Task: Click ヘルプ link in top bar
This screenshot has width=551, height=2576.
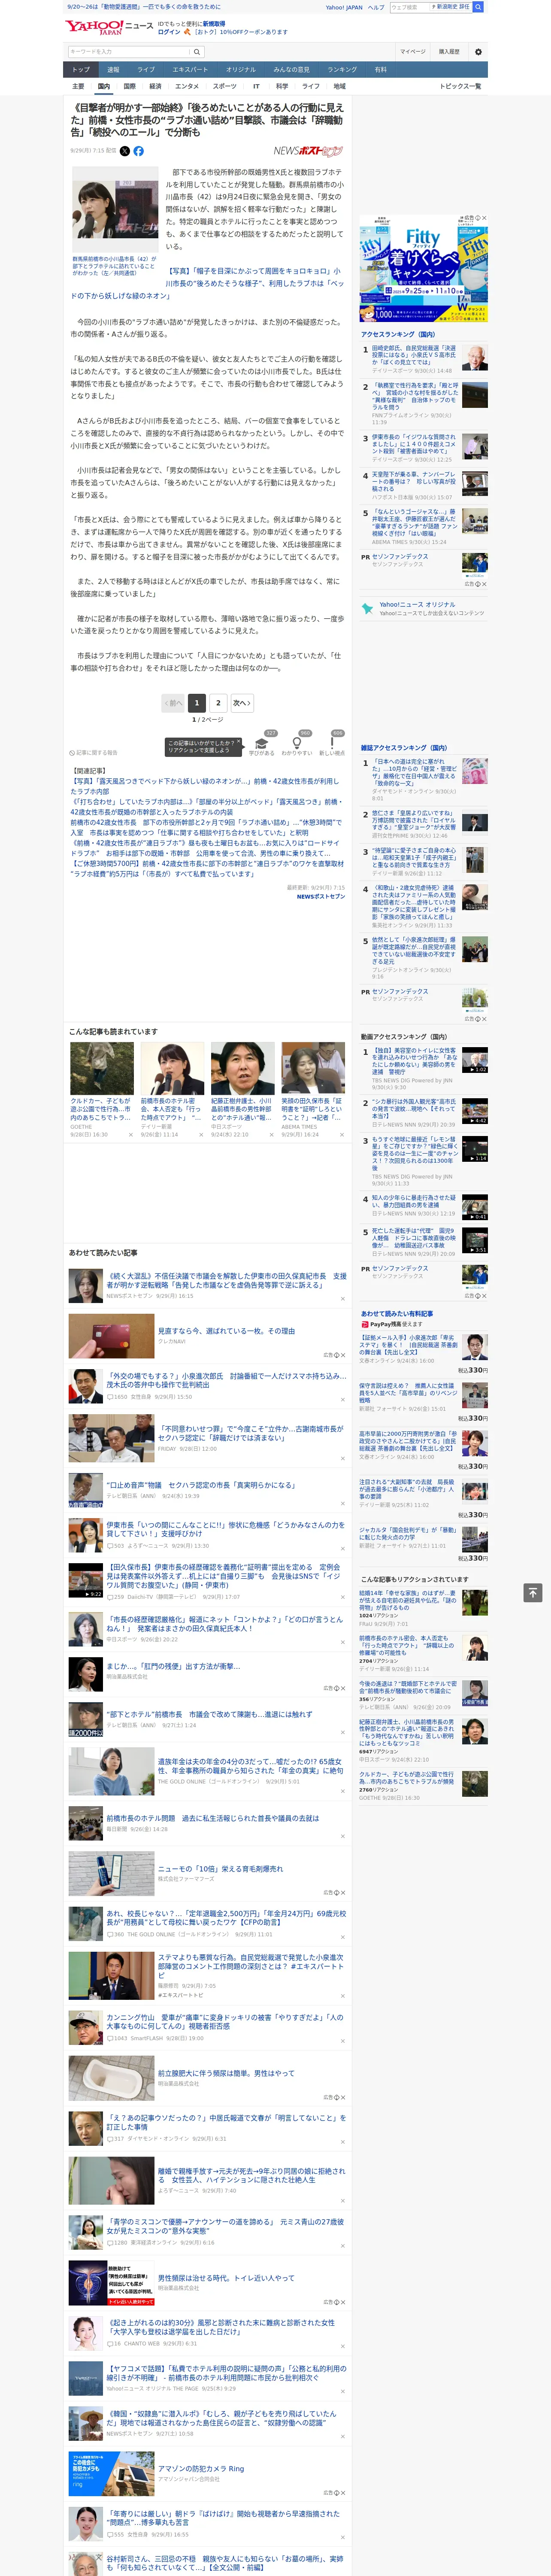Action: click(x=375, y=7)
